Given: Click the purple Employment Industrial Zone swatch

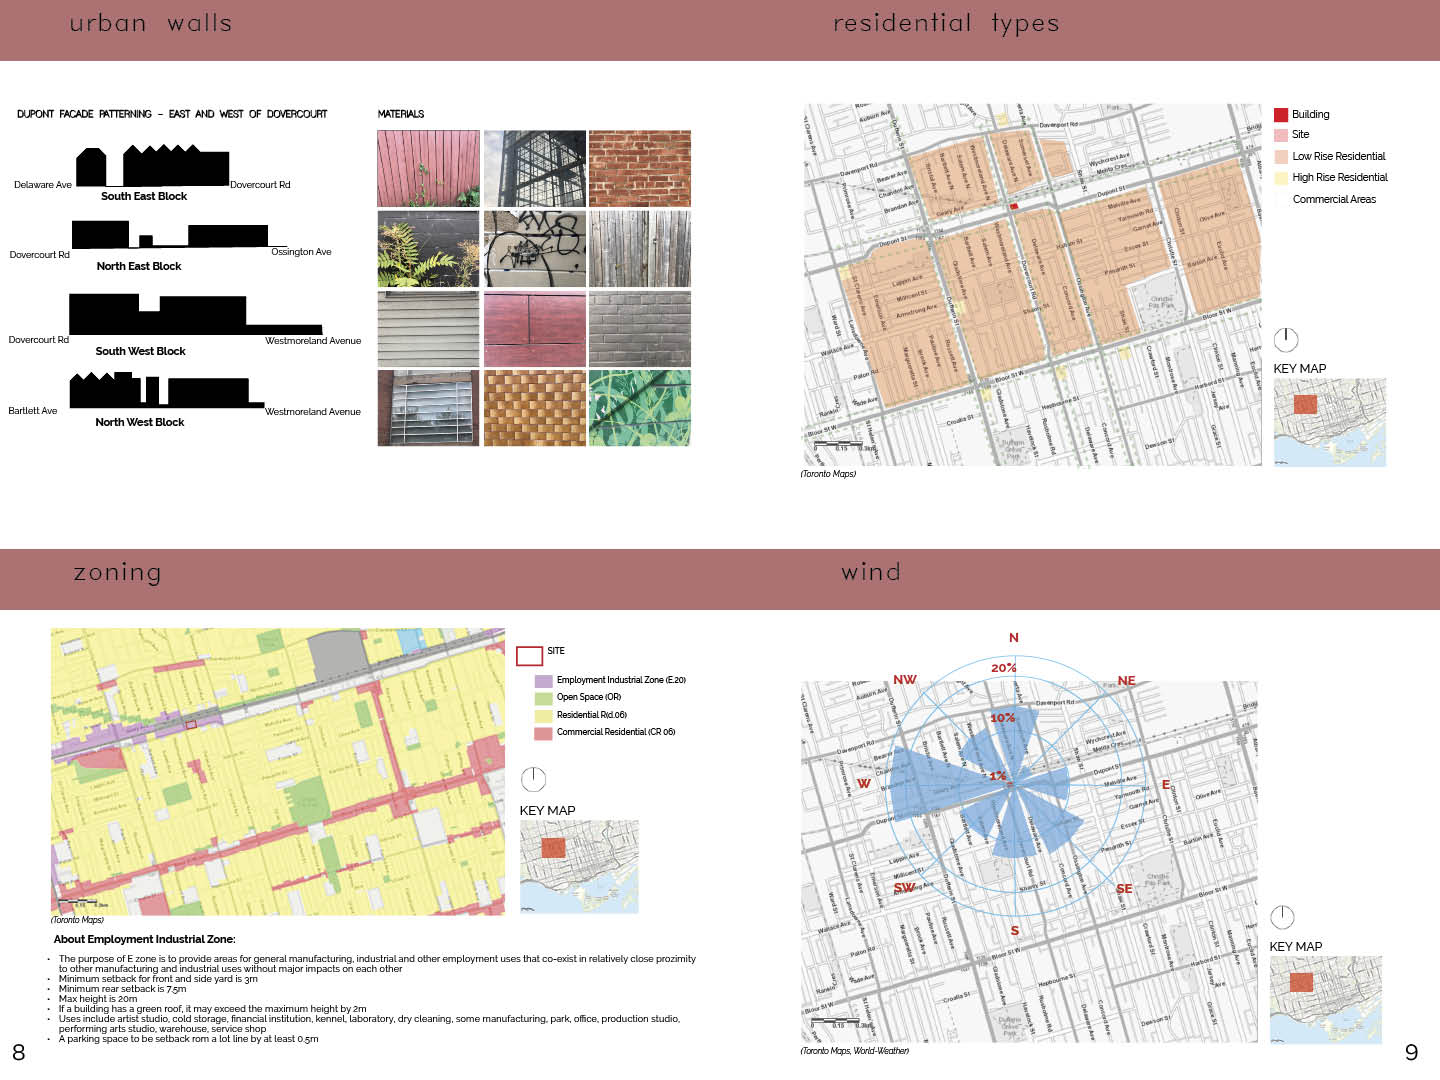Looking at the screenshot, I should [543, 681].
